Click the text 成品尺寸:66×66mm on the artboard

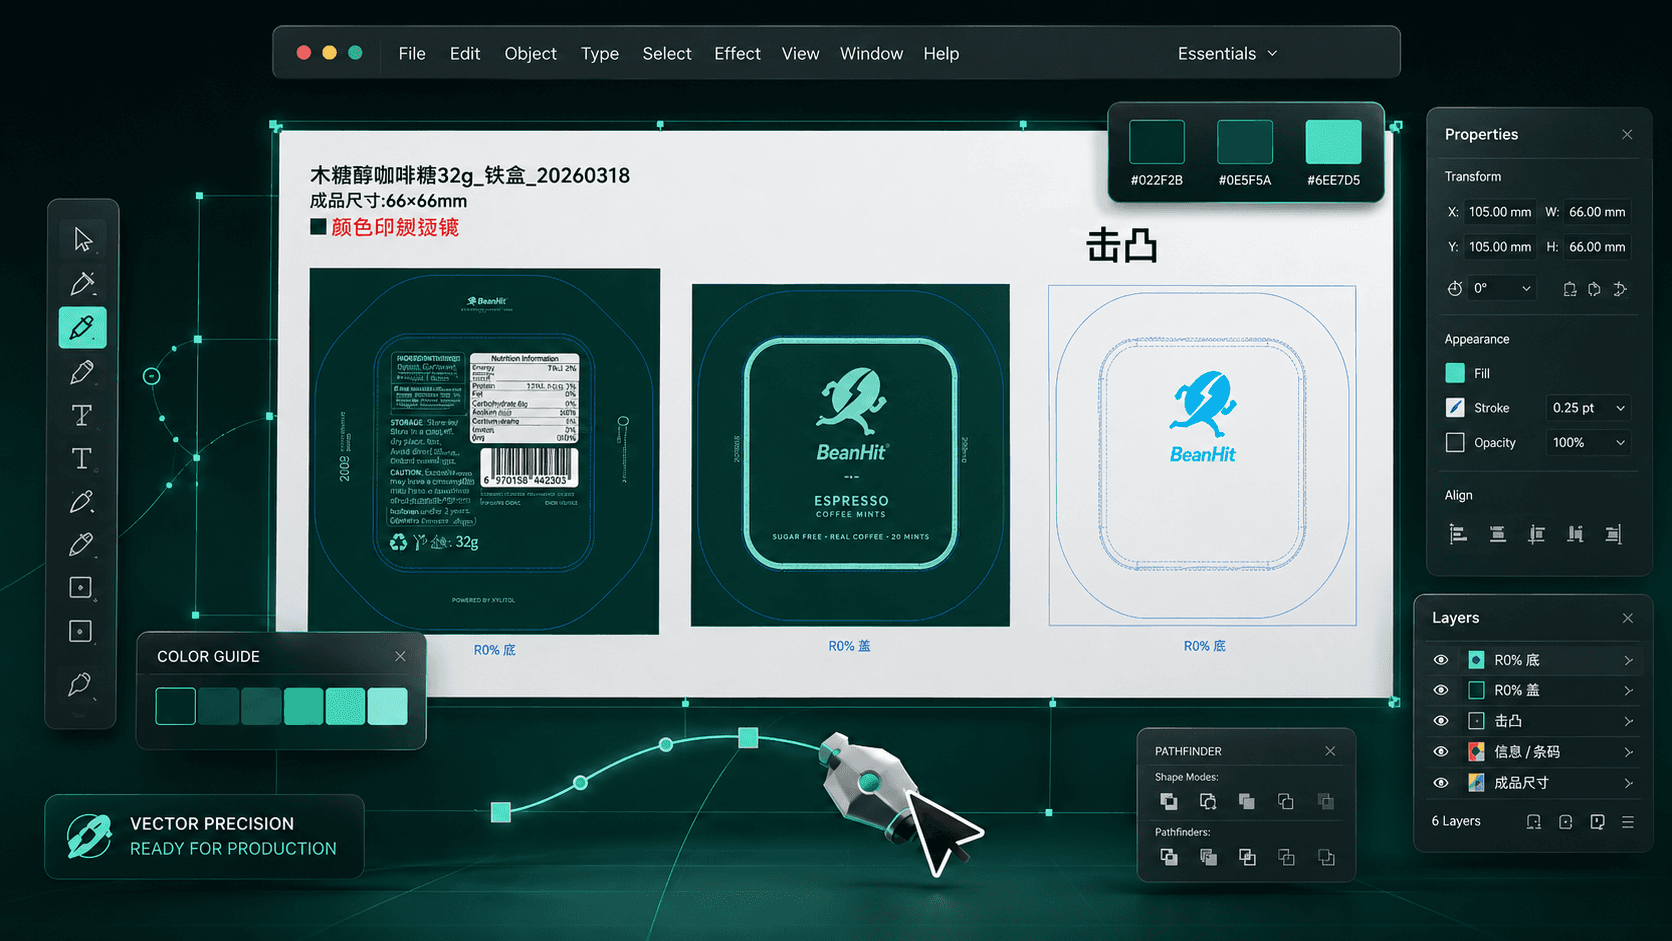pyautogui.click(x=388, y=201)
